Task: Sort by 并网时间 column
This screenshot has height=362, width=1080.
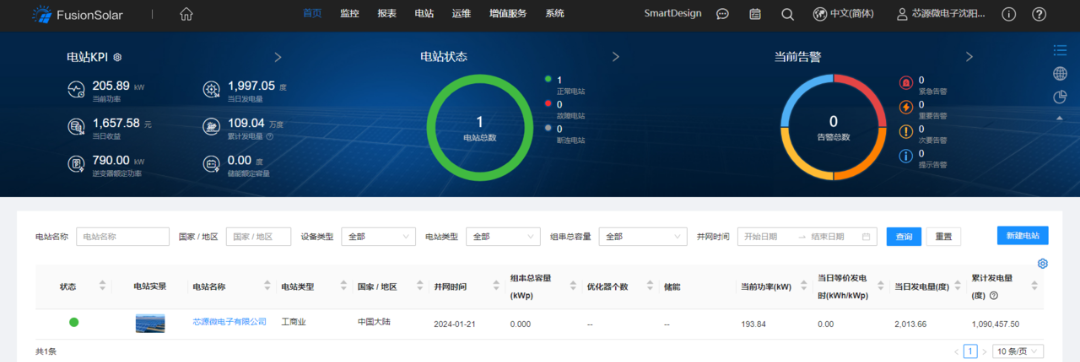Action: coord(495,286)
